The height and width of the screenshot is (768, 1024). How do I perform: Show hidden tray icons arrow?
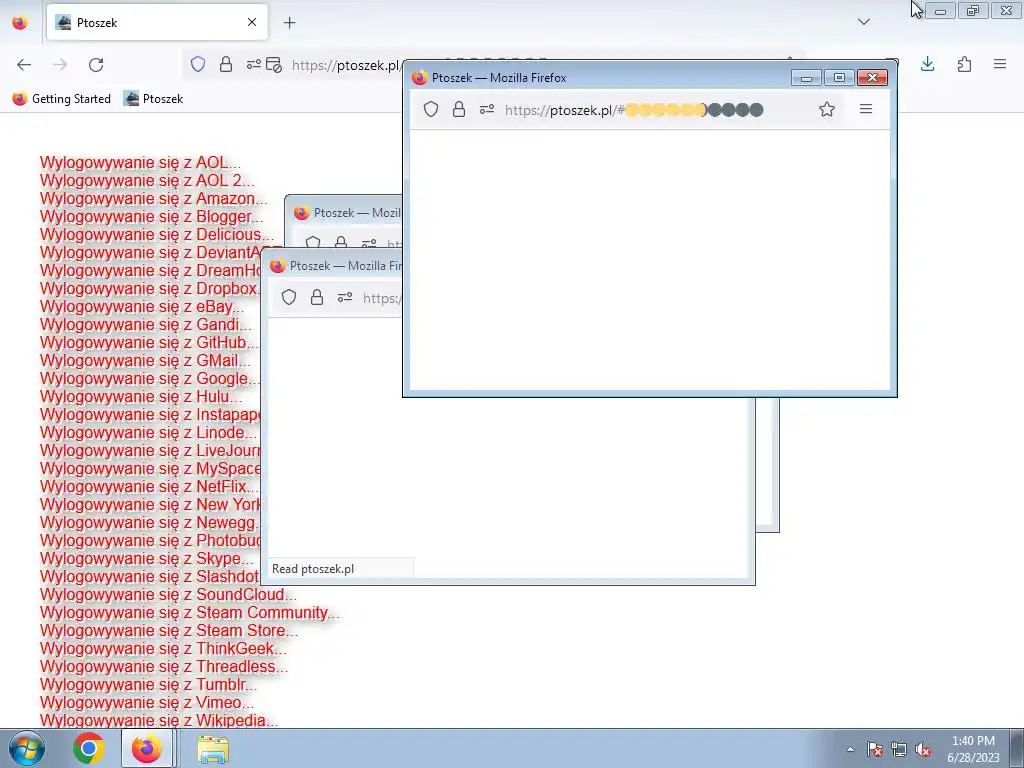[850, 749]
